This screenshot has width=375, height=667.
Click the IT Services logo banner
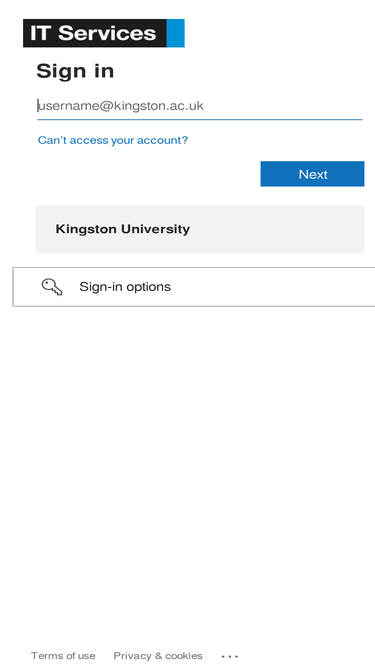point(104,33)
